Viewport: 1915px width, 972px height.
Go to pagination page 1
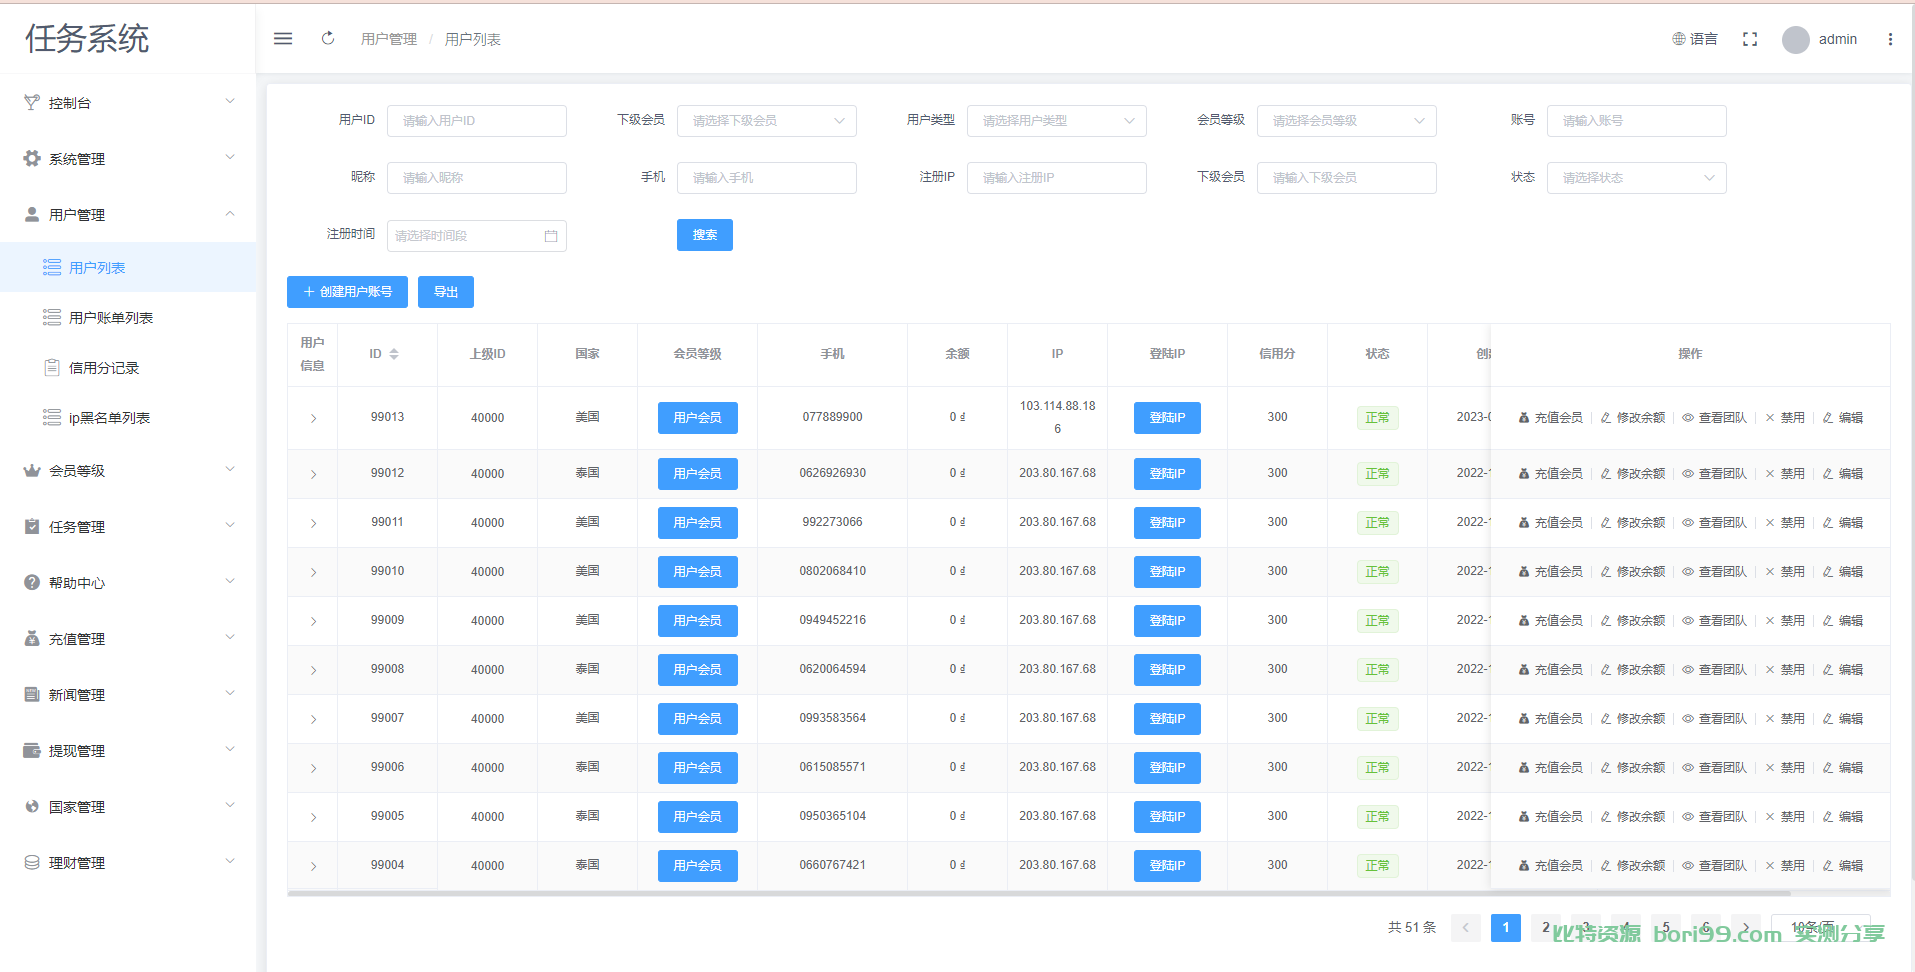[x=1506, y=928]
